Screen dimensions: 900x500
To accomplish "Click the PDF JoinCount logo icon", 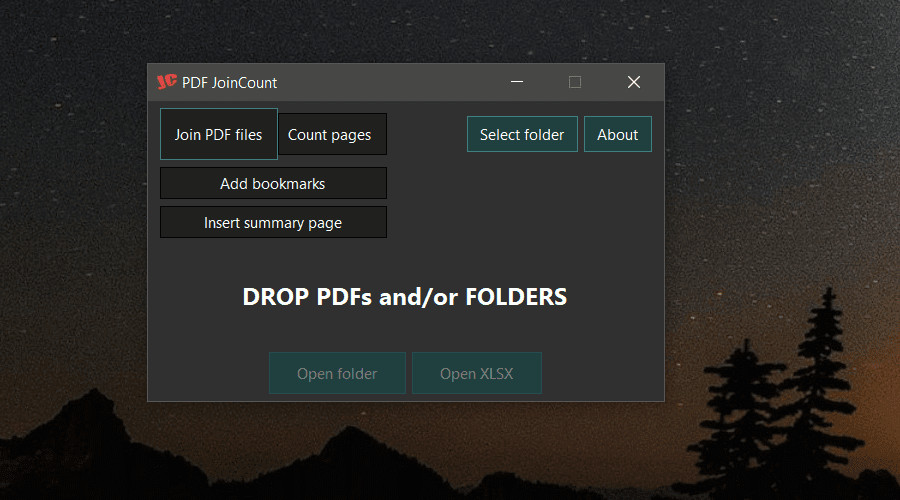I will click(x=167, y=82).
